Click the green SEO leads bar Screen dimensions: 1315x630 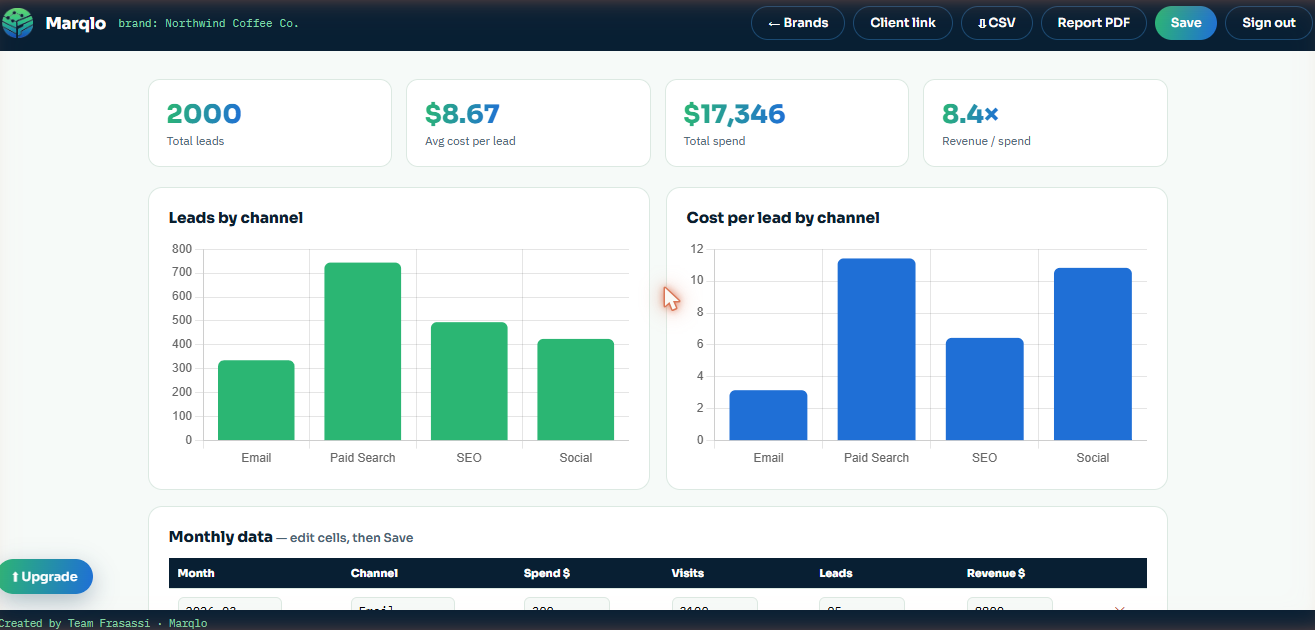469,381
